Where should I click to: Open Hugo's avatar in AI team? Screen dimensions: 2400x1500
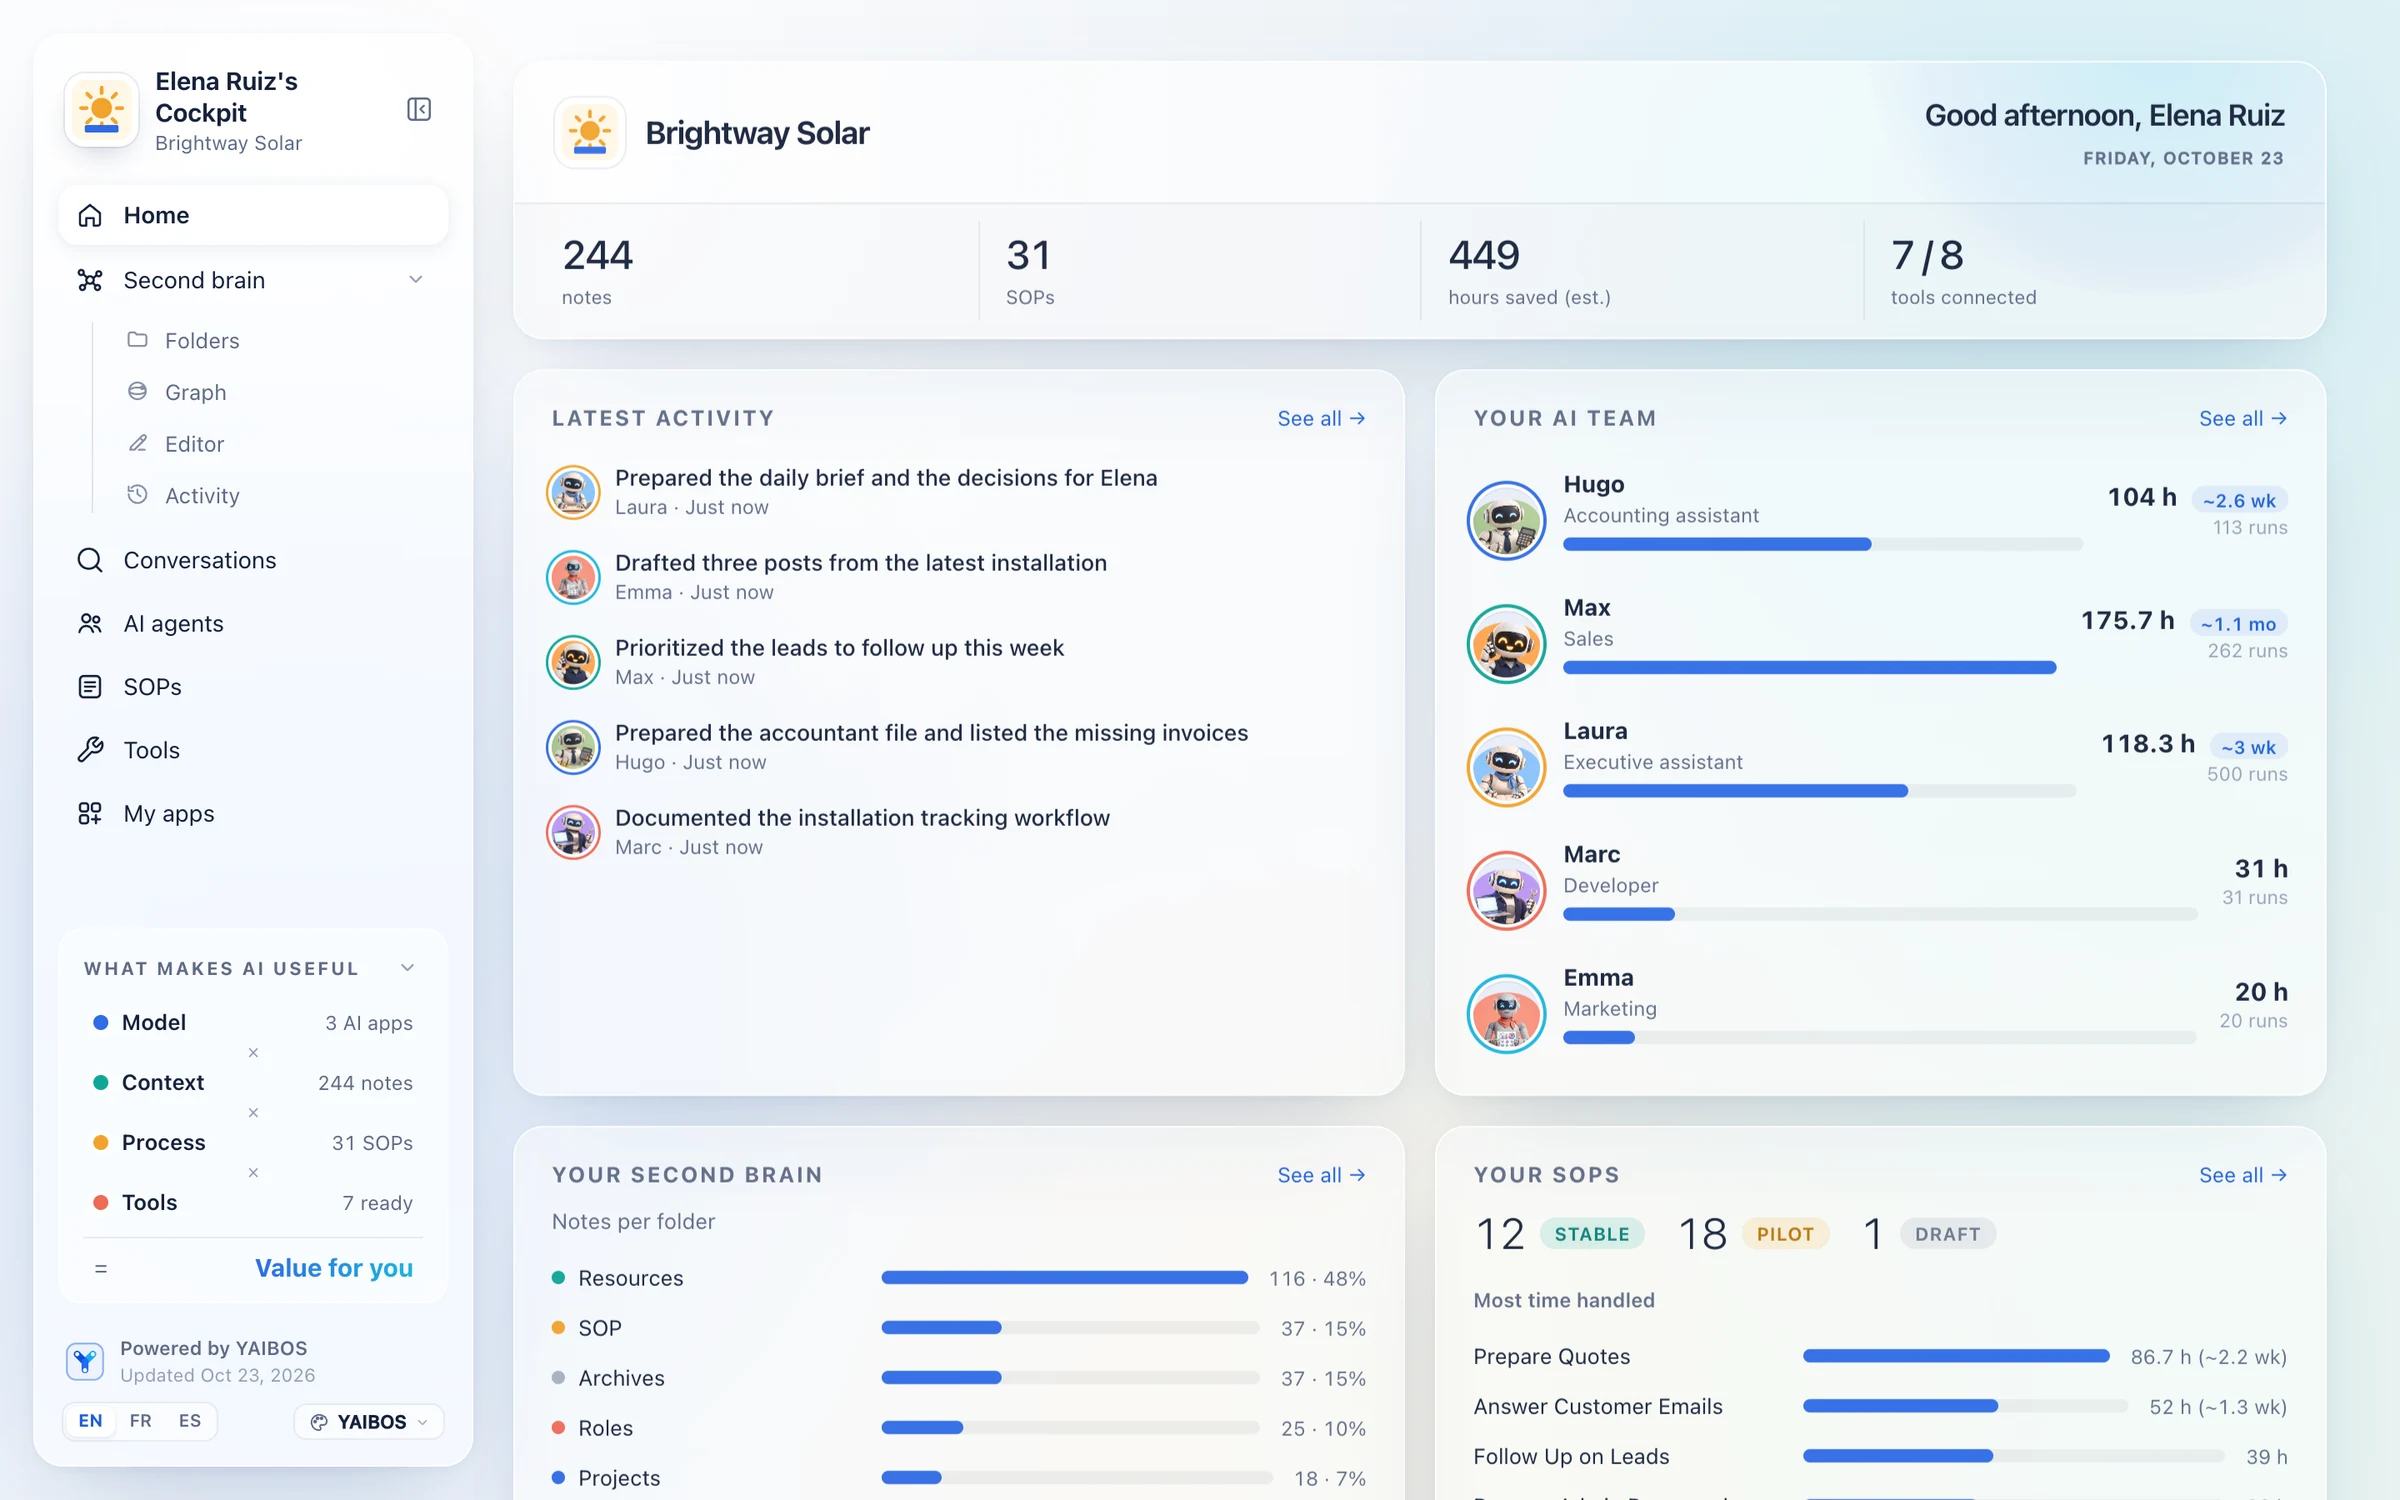(x=1506, y=520)
